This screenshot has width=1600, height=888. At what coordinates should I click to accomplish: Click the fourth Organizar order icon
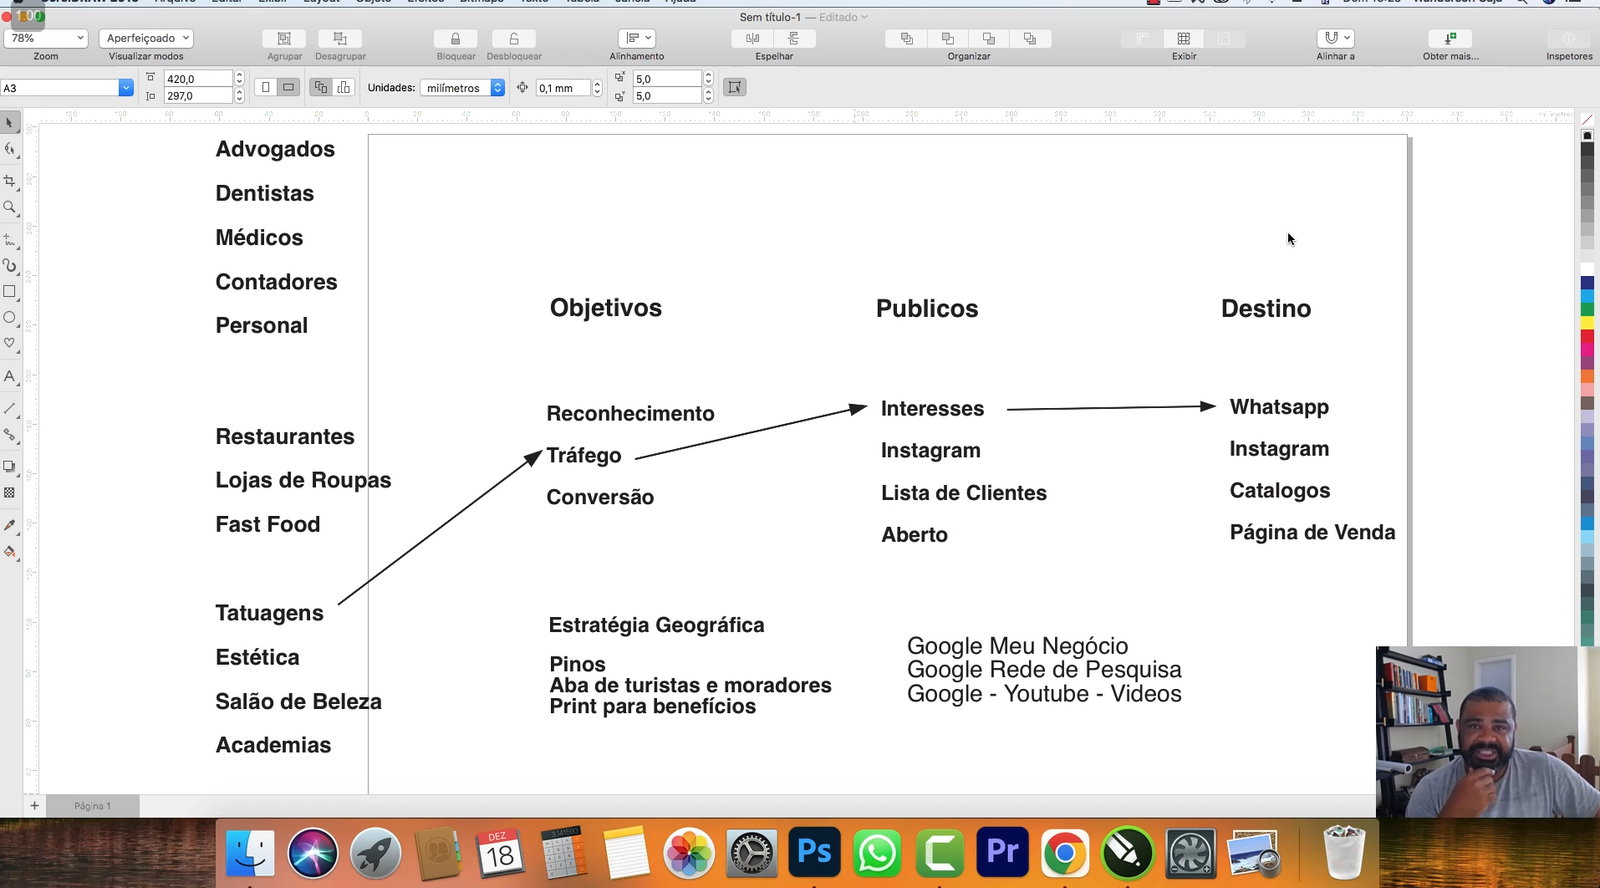[1030, 38]
